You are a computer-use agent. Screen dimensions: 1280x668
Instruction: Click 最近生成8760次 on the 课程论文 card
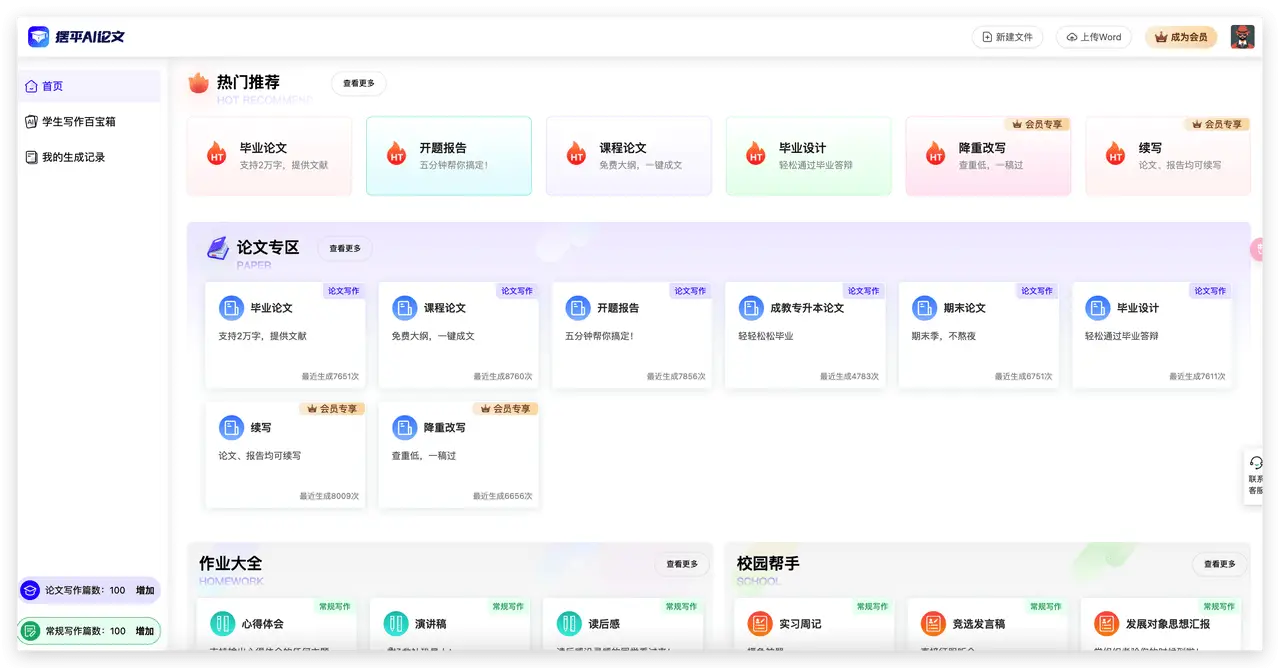(x=503, y=377)
